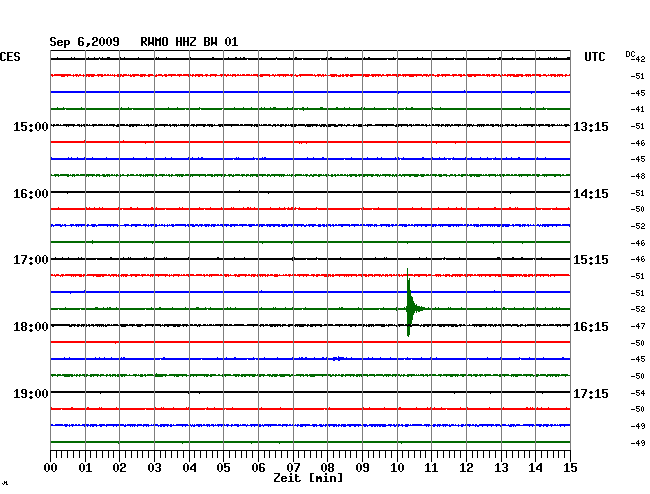Screen dimensions: 650x494
Task: Click the 13:15 UTC time label
Action: (x=591, y=126)
